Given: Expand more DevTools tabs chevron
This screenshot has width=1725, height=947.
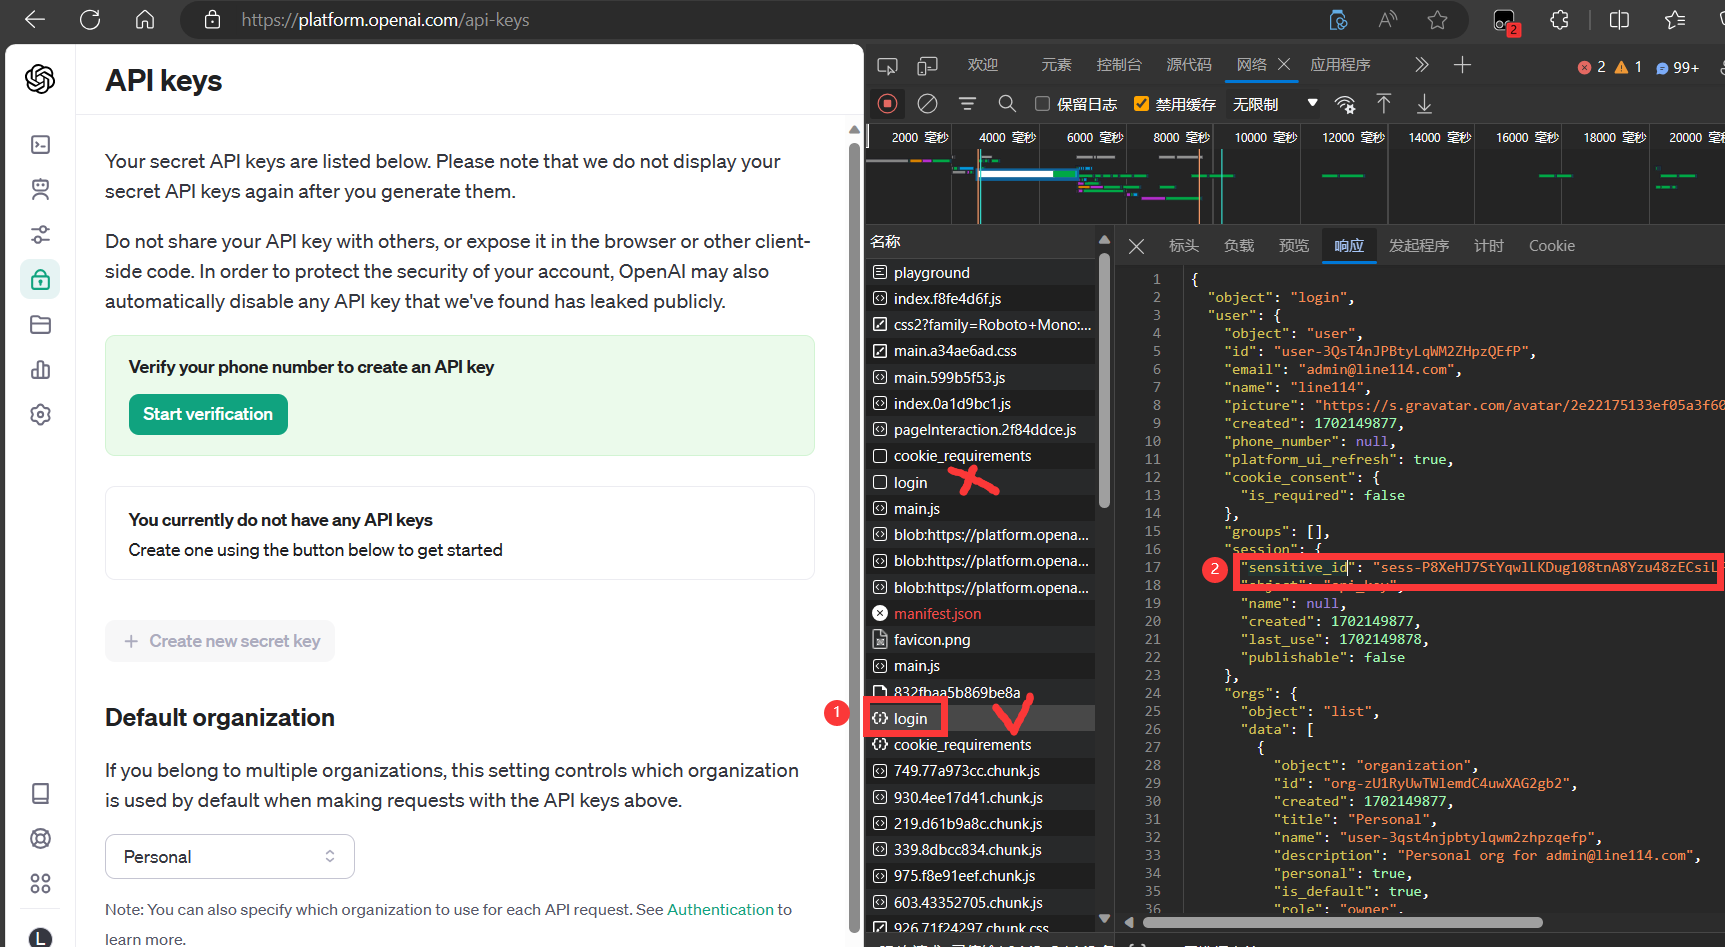Looking at the screenshot, I should point(1422,65).
